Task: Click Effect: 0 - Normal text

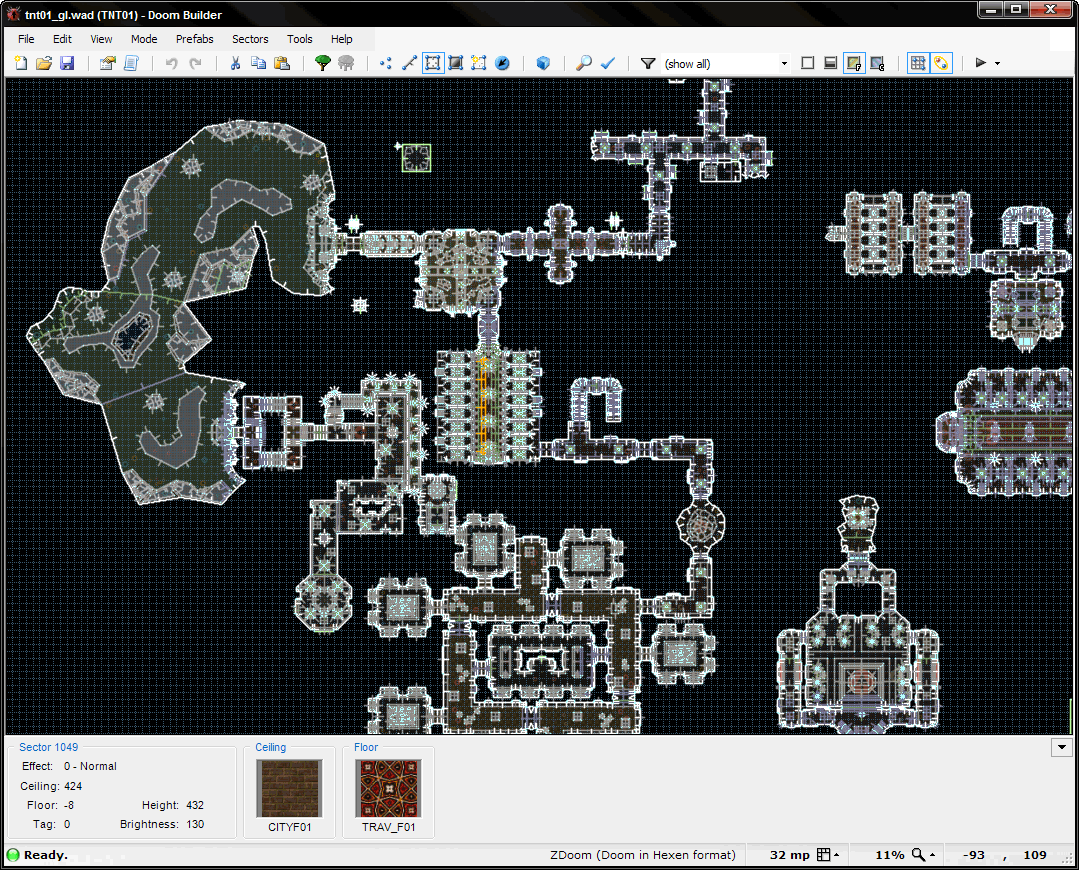Action: tap(69, 766)
